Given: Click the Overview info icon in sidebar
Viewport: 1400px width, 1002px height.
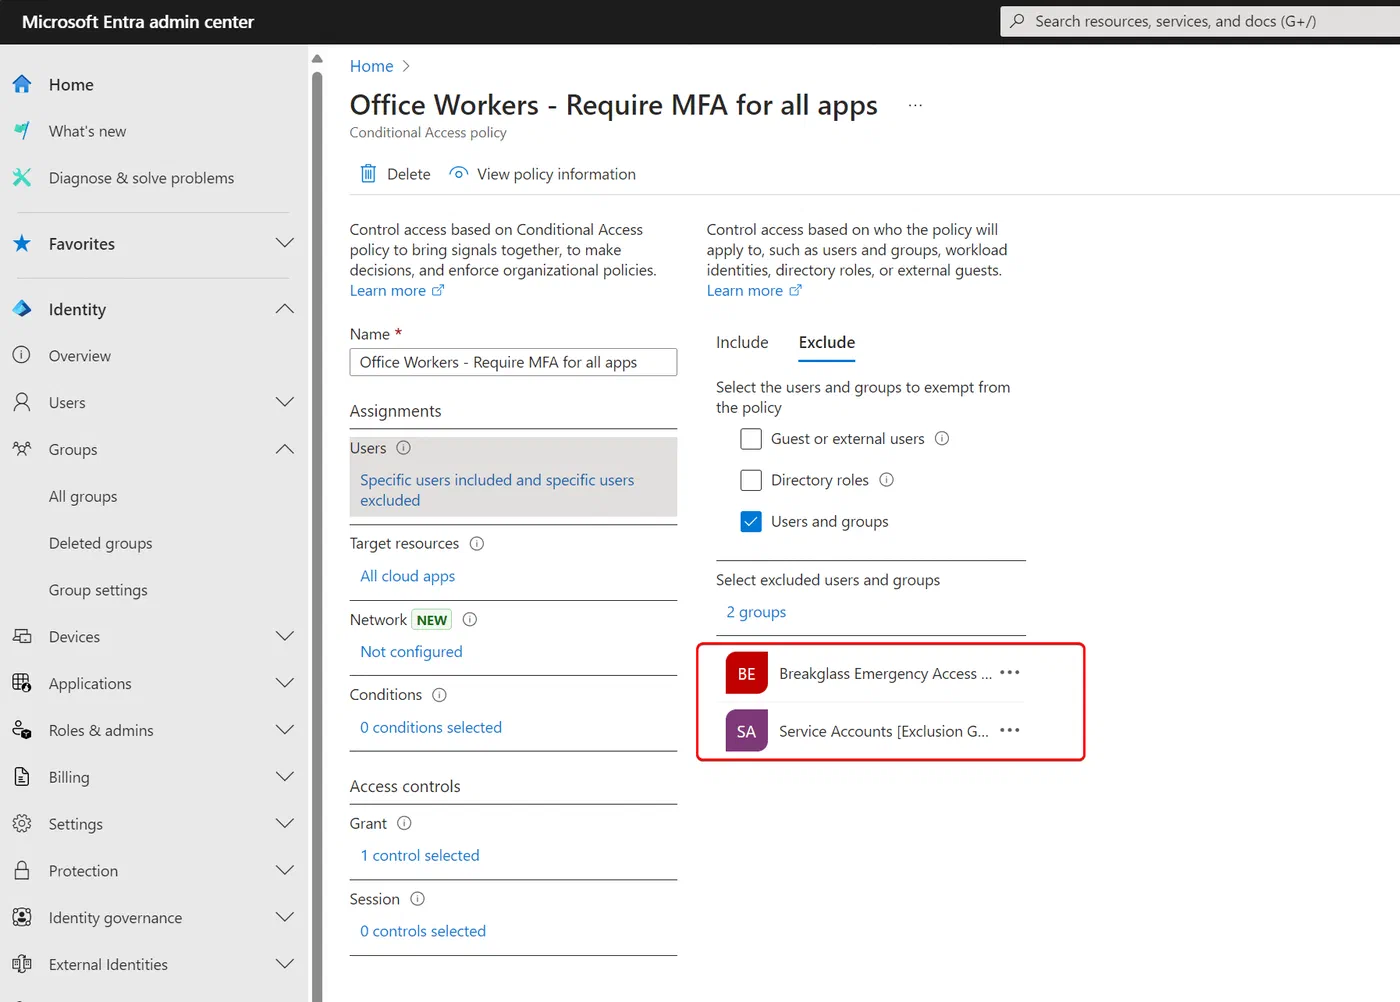Looking at the screenshot, I should click(x=22, y=355).
